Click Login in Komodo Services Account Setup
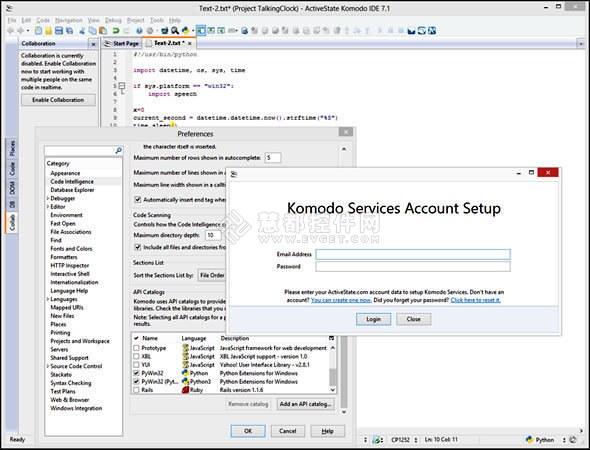Screen dimensions: 590x450 click(x=373, y=319)
